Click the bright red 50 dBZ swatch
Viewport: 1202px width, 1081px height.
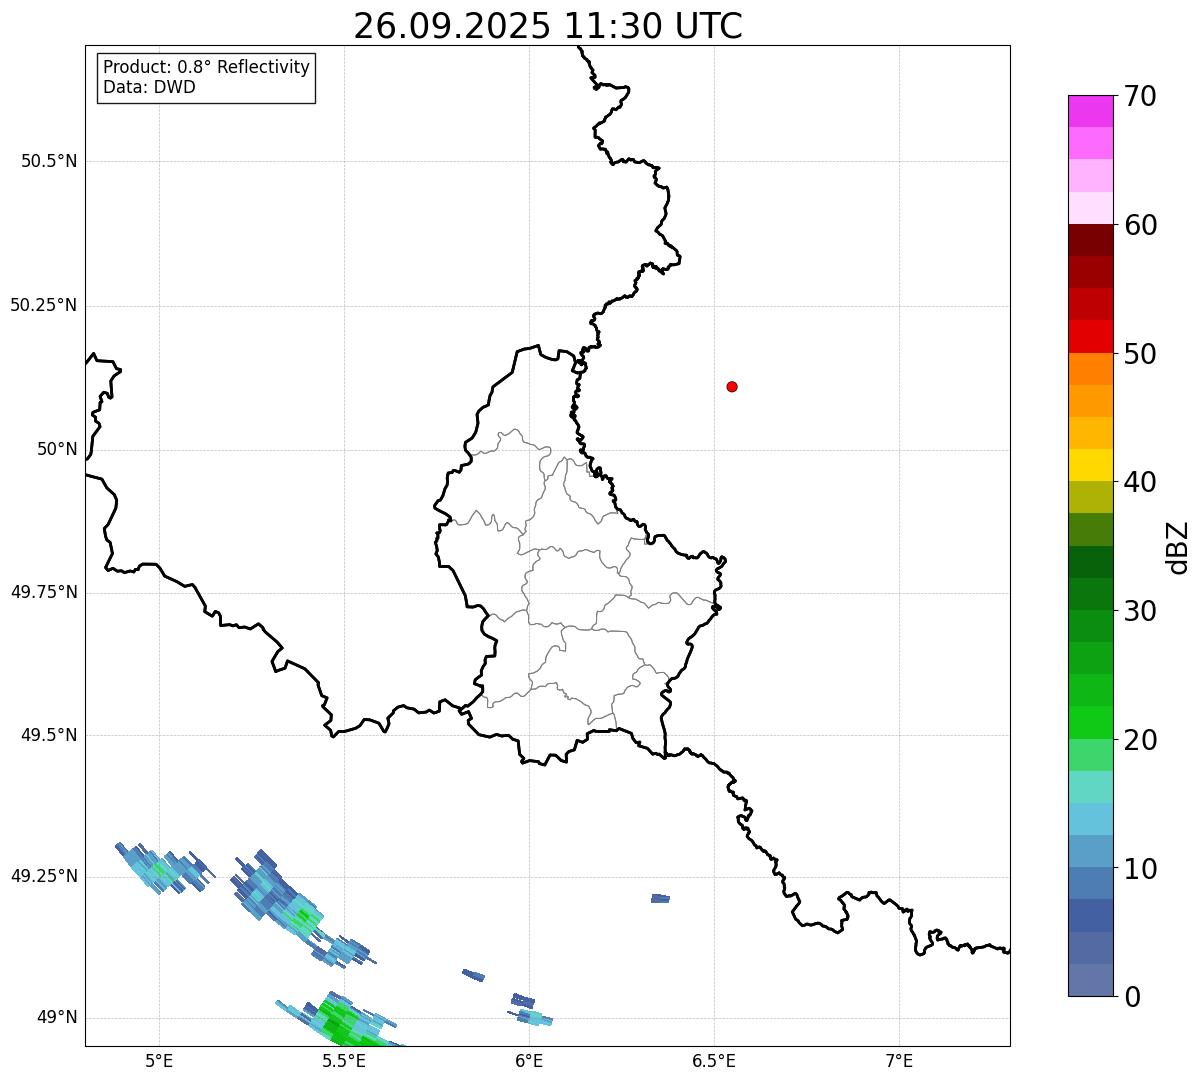tap(1090, 336)
